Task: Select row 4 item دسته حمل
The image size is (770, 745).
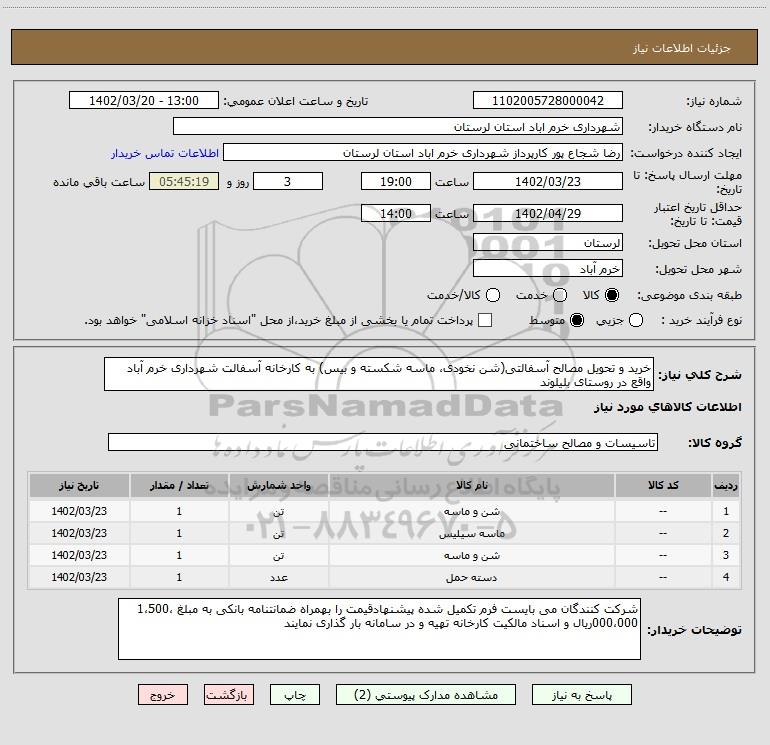Action: [471, 577]
